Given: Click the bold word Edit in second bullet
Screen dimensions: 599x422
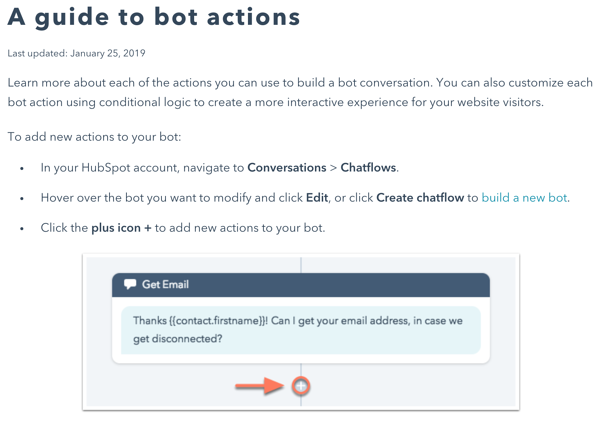Looking at the screenshot, I should (317, 197).
